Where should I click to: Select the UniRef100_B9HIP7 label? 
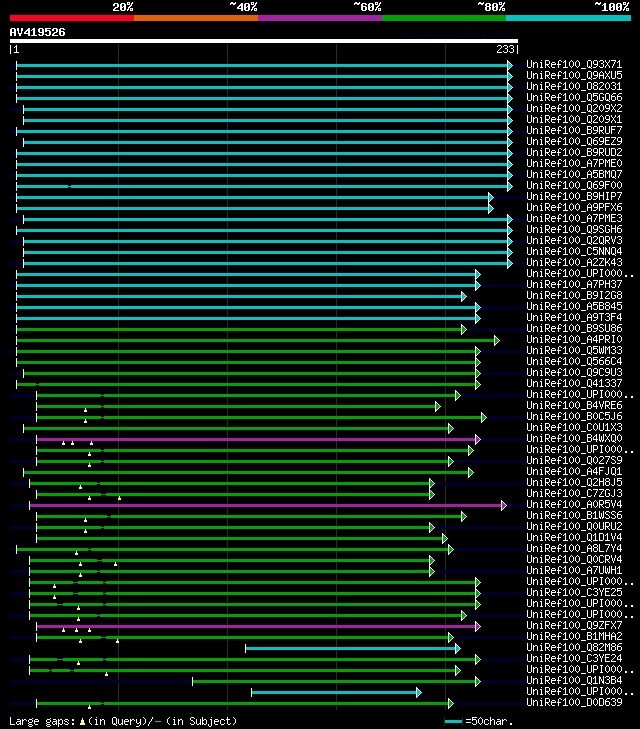(574, 196)
